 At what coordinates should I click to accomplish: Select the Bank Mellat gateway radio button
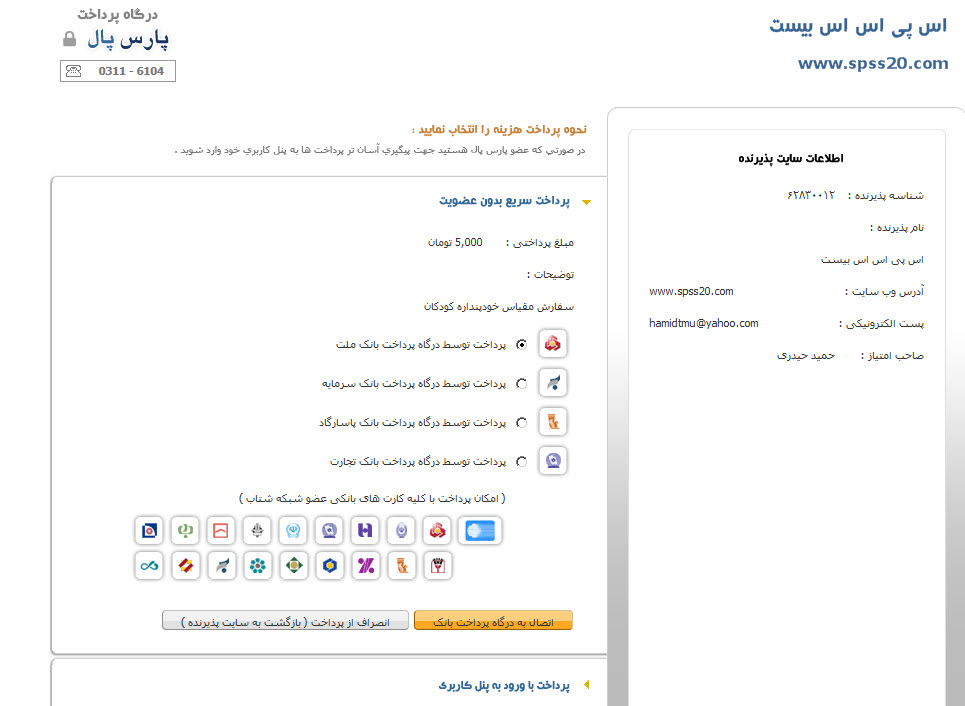click(x=521, y=345)
